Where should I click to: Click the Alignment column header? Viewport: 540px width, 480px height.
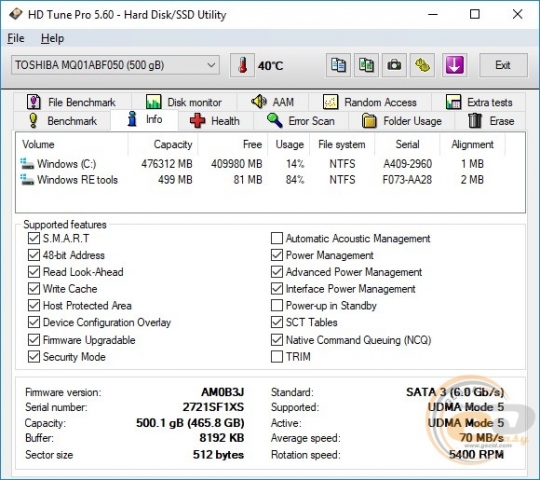472,144
